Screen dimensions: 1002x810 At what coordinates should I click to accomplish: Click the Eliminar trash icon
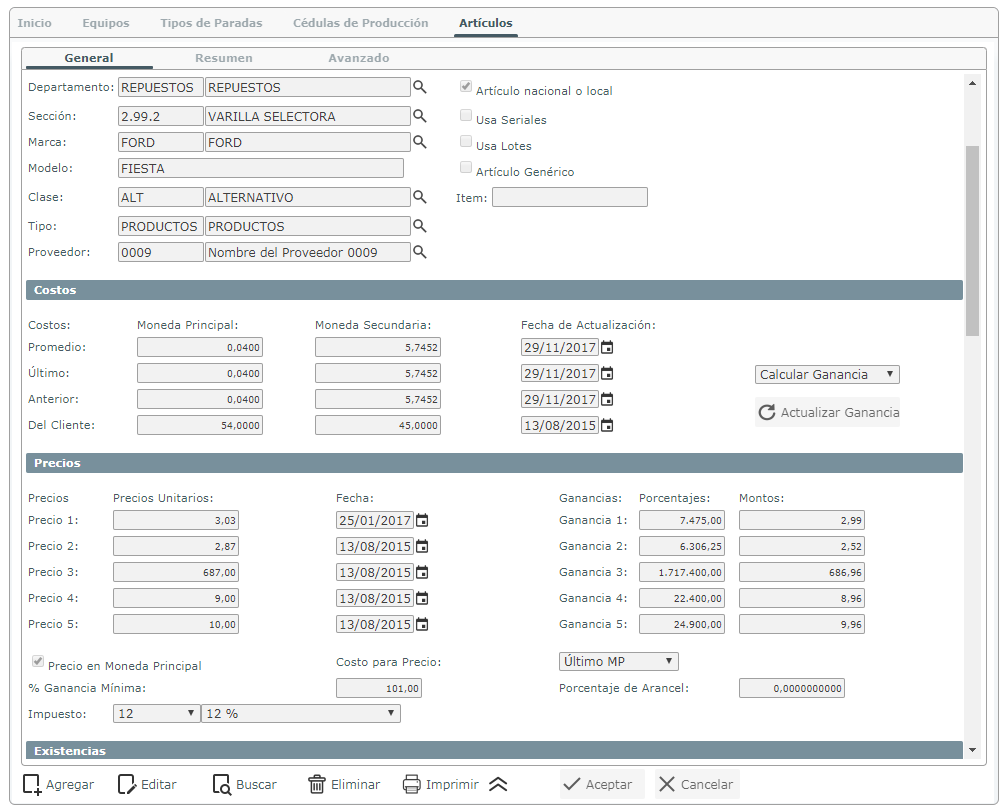316,784
